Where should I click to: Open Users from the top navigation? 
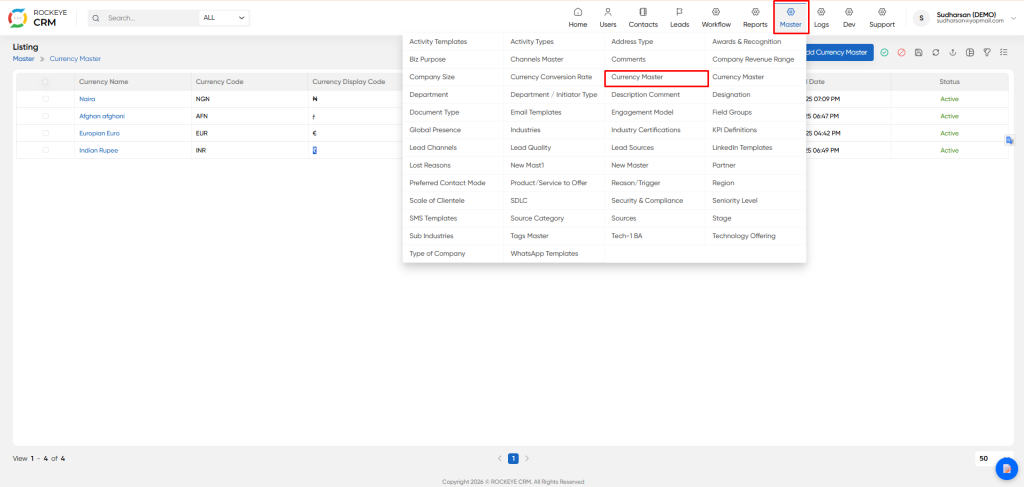pyautogui.click(x=607, y=18)
